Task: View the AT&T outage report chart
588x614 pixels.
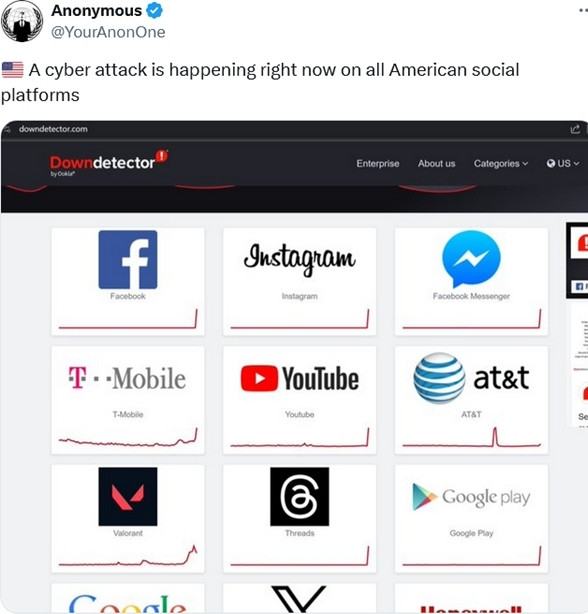Action: coord(471,437)
